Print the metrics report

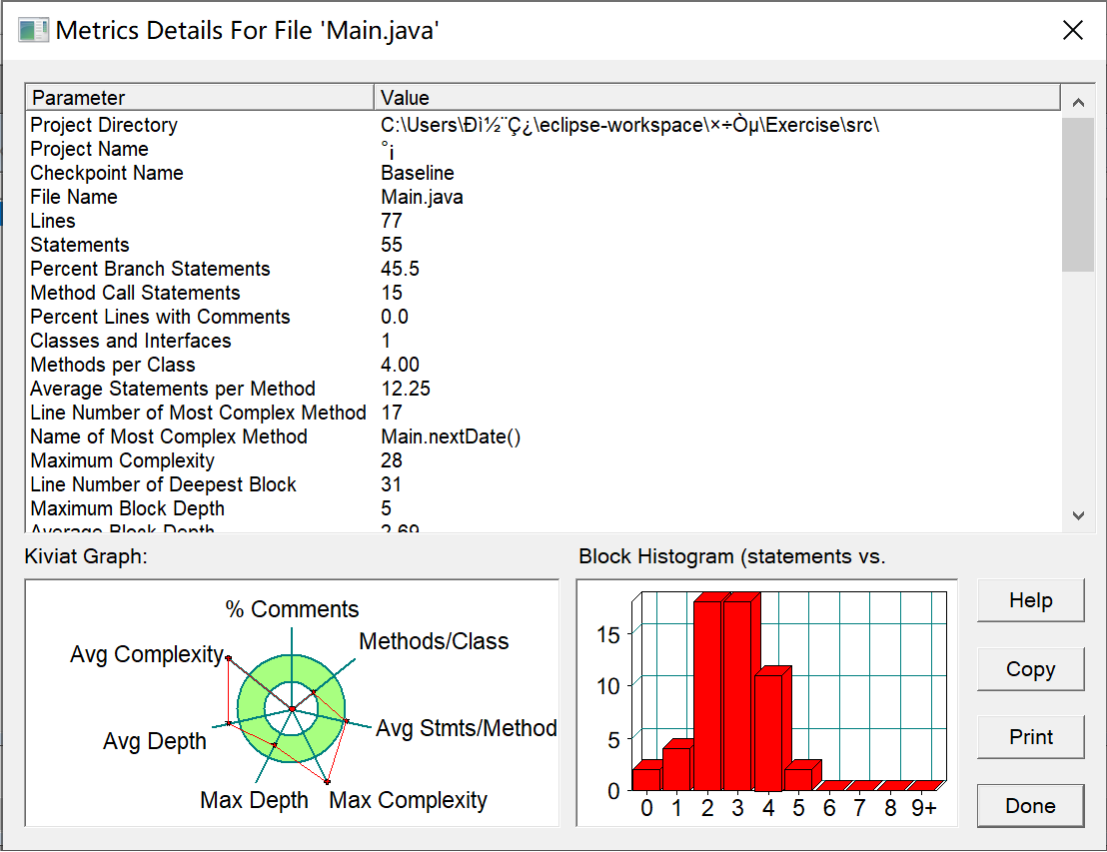(1030, 737)
